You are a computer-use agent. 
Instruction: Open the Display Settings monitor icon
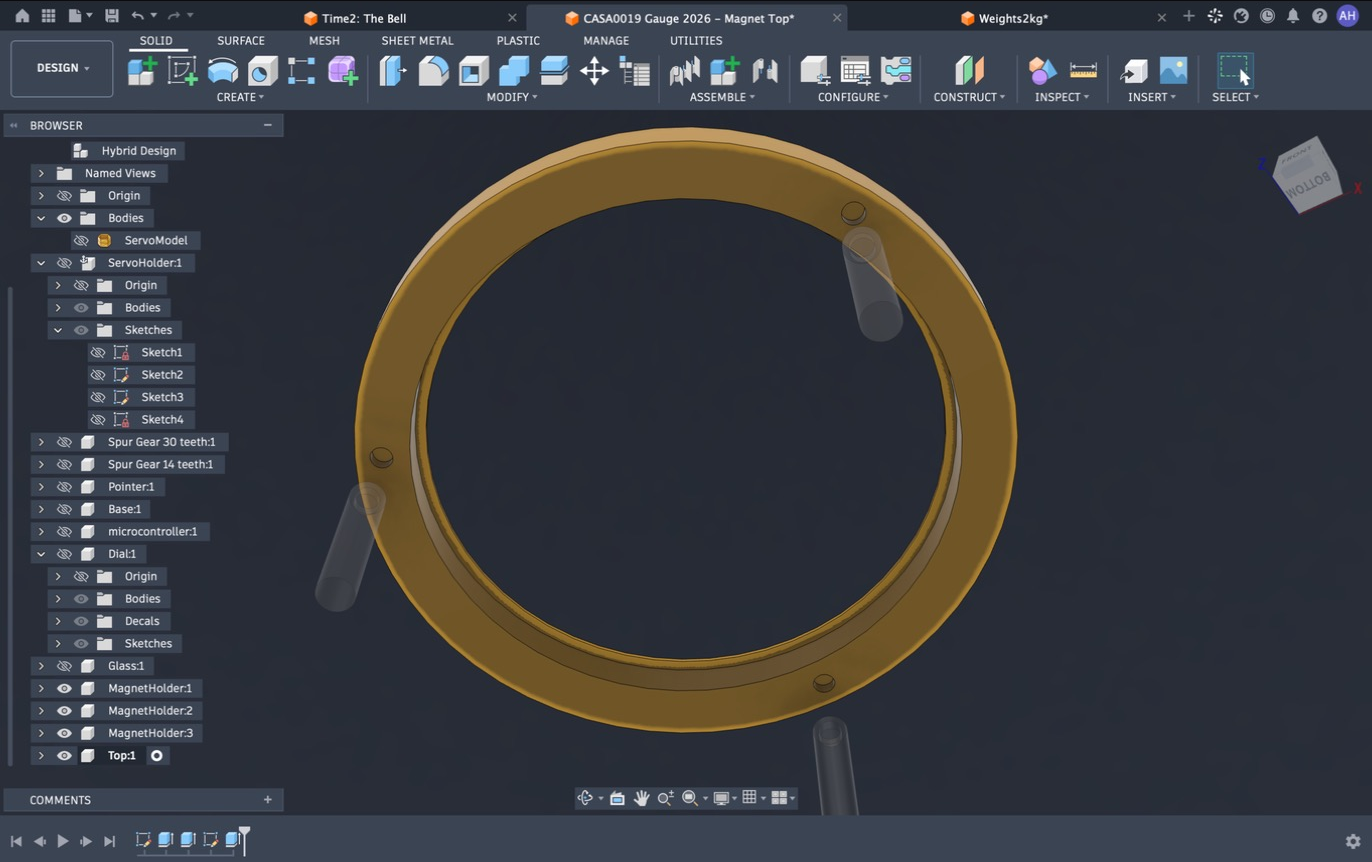click(x=721, y=798)
